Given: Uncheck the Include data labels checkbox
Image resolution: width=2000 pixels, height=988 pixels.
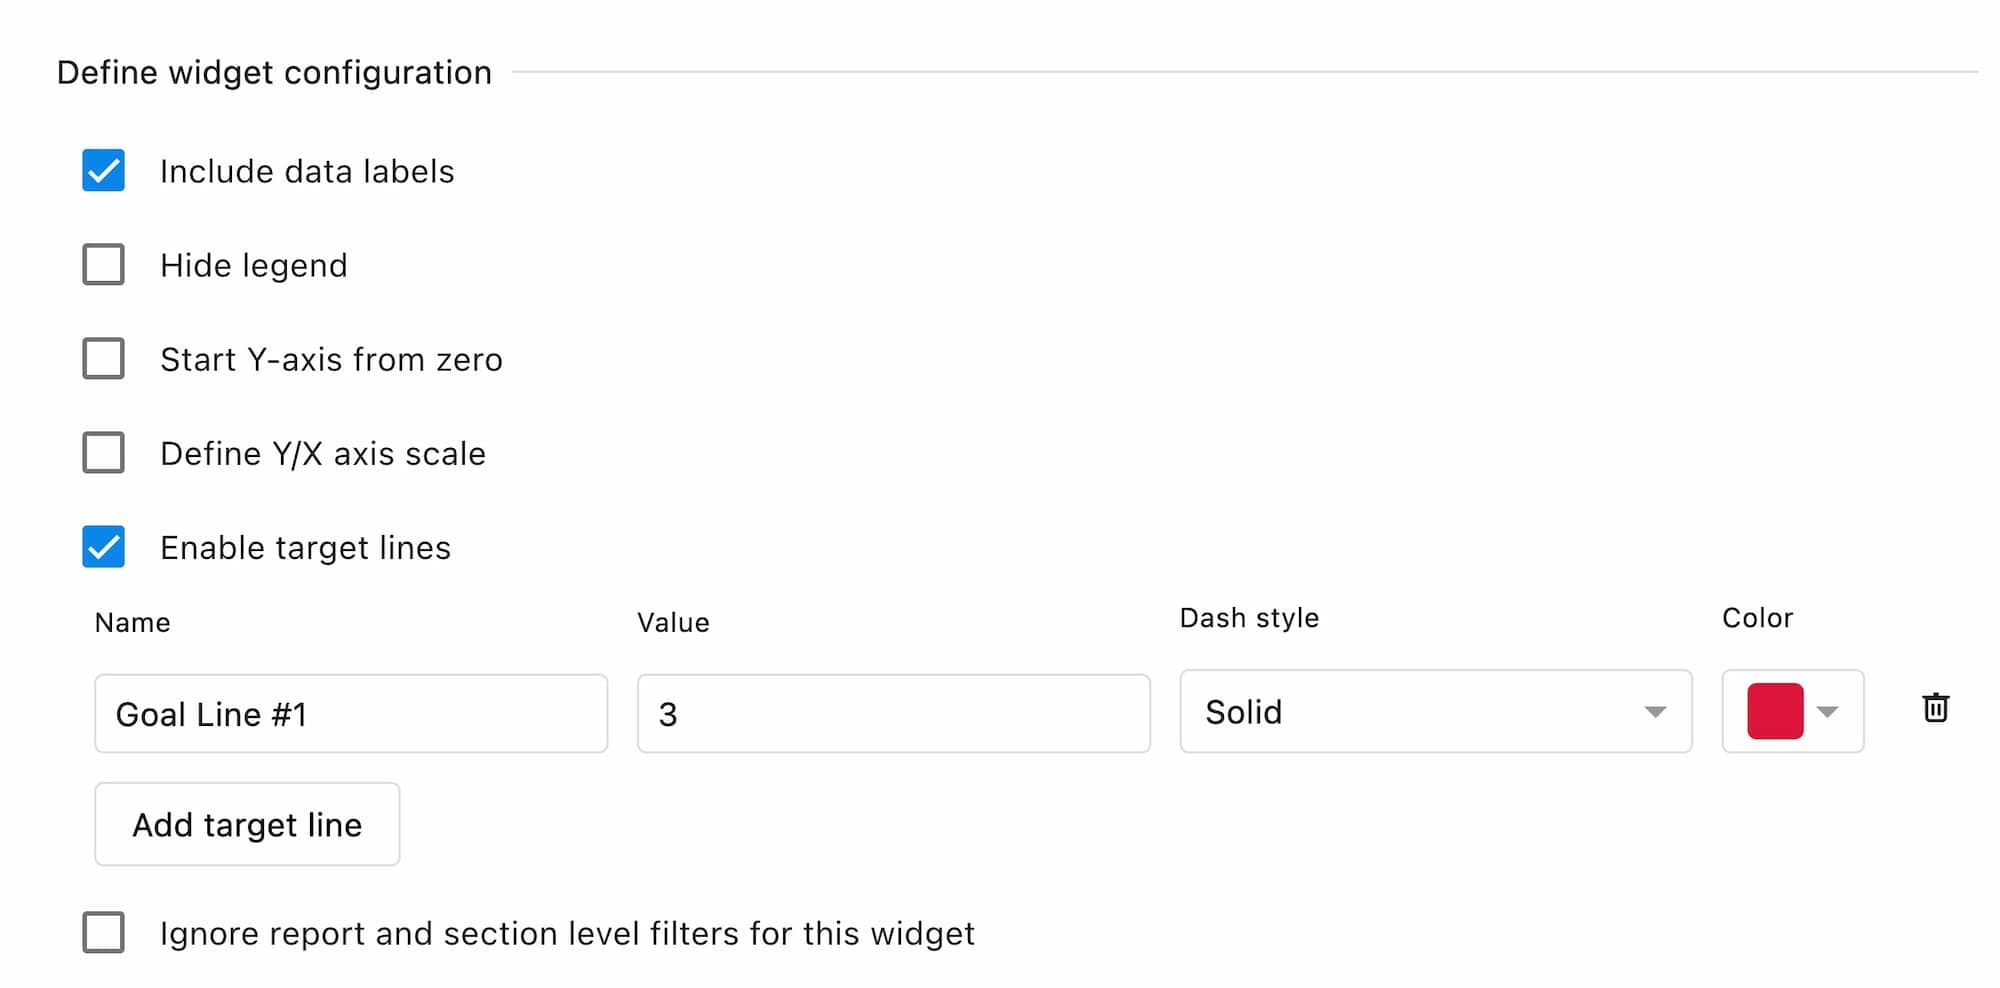Looking at the screenshot, I should click(x=103, y=171).
